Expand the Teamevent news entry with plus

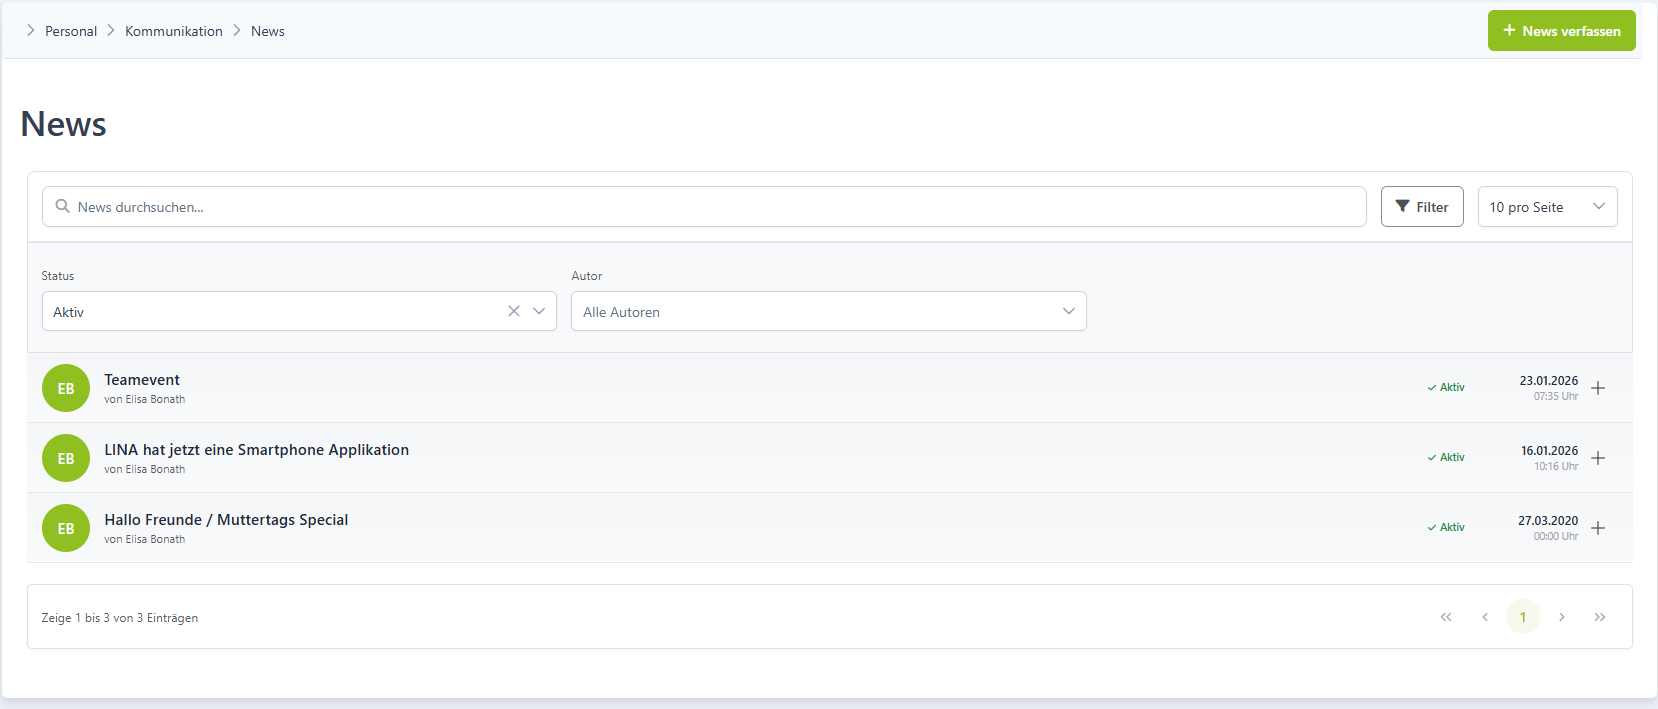1598,388
